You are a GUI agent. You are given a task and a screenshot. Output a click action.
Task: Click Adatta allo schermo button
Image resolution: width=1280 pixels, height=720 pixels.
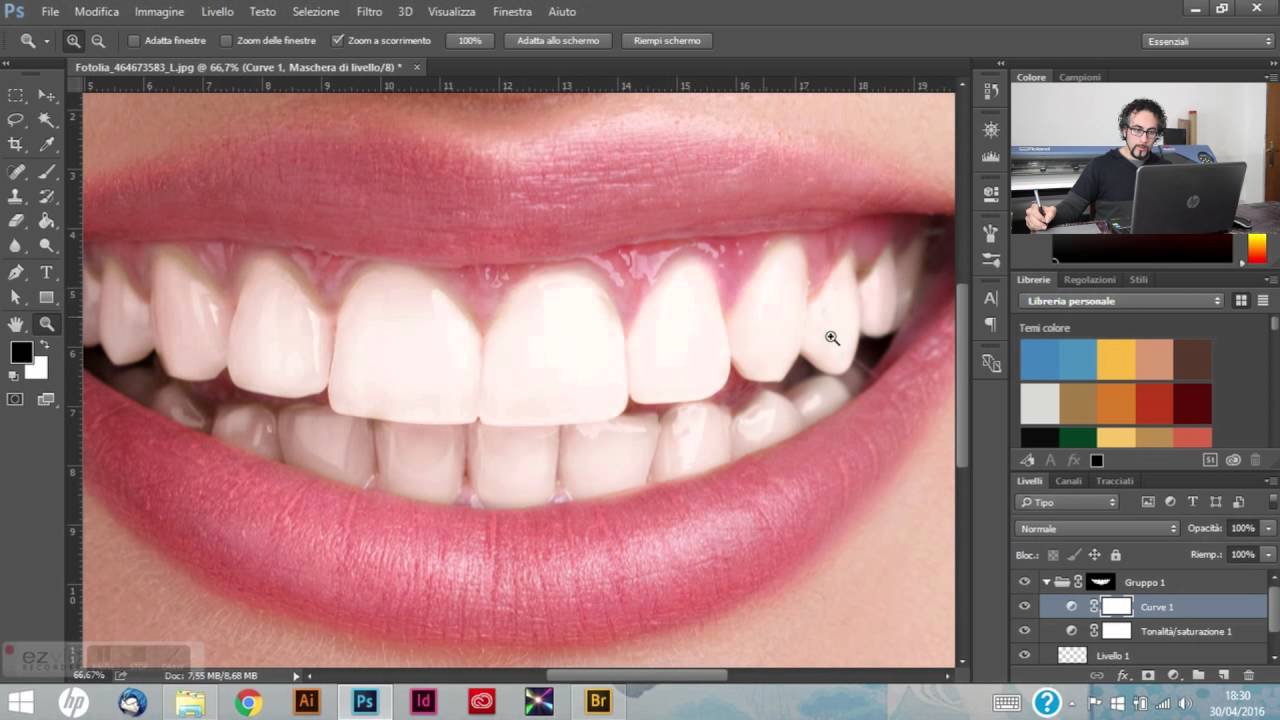click(558, 41)
